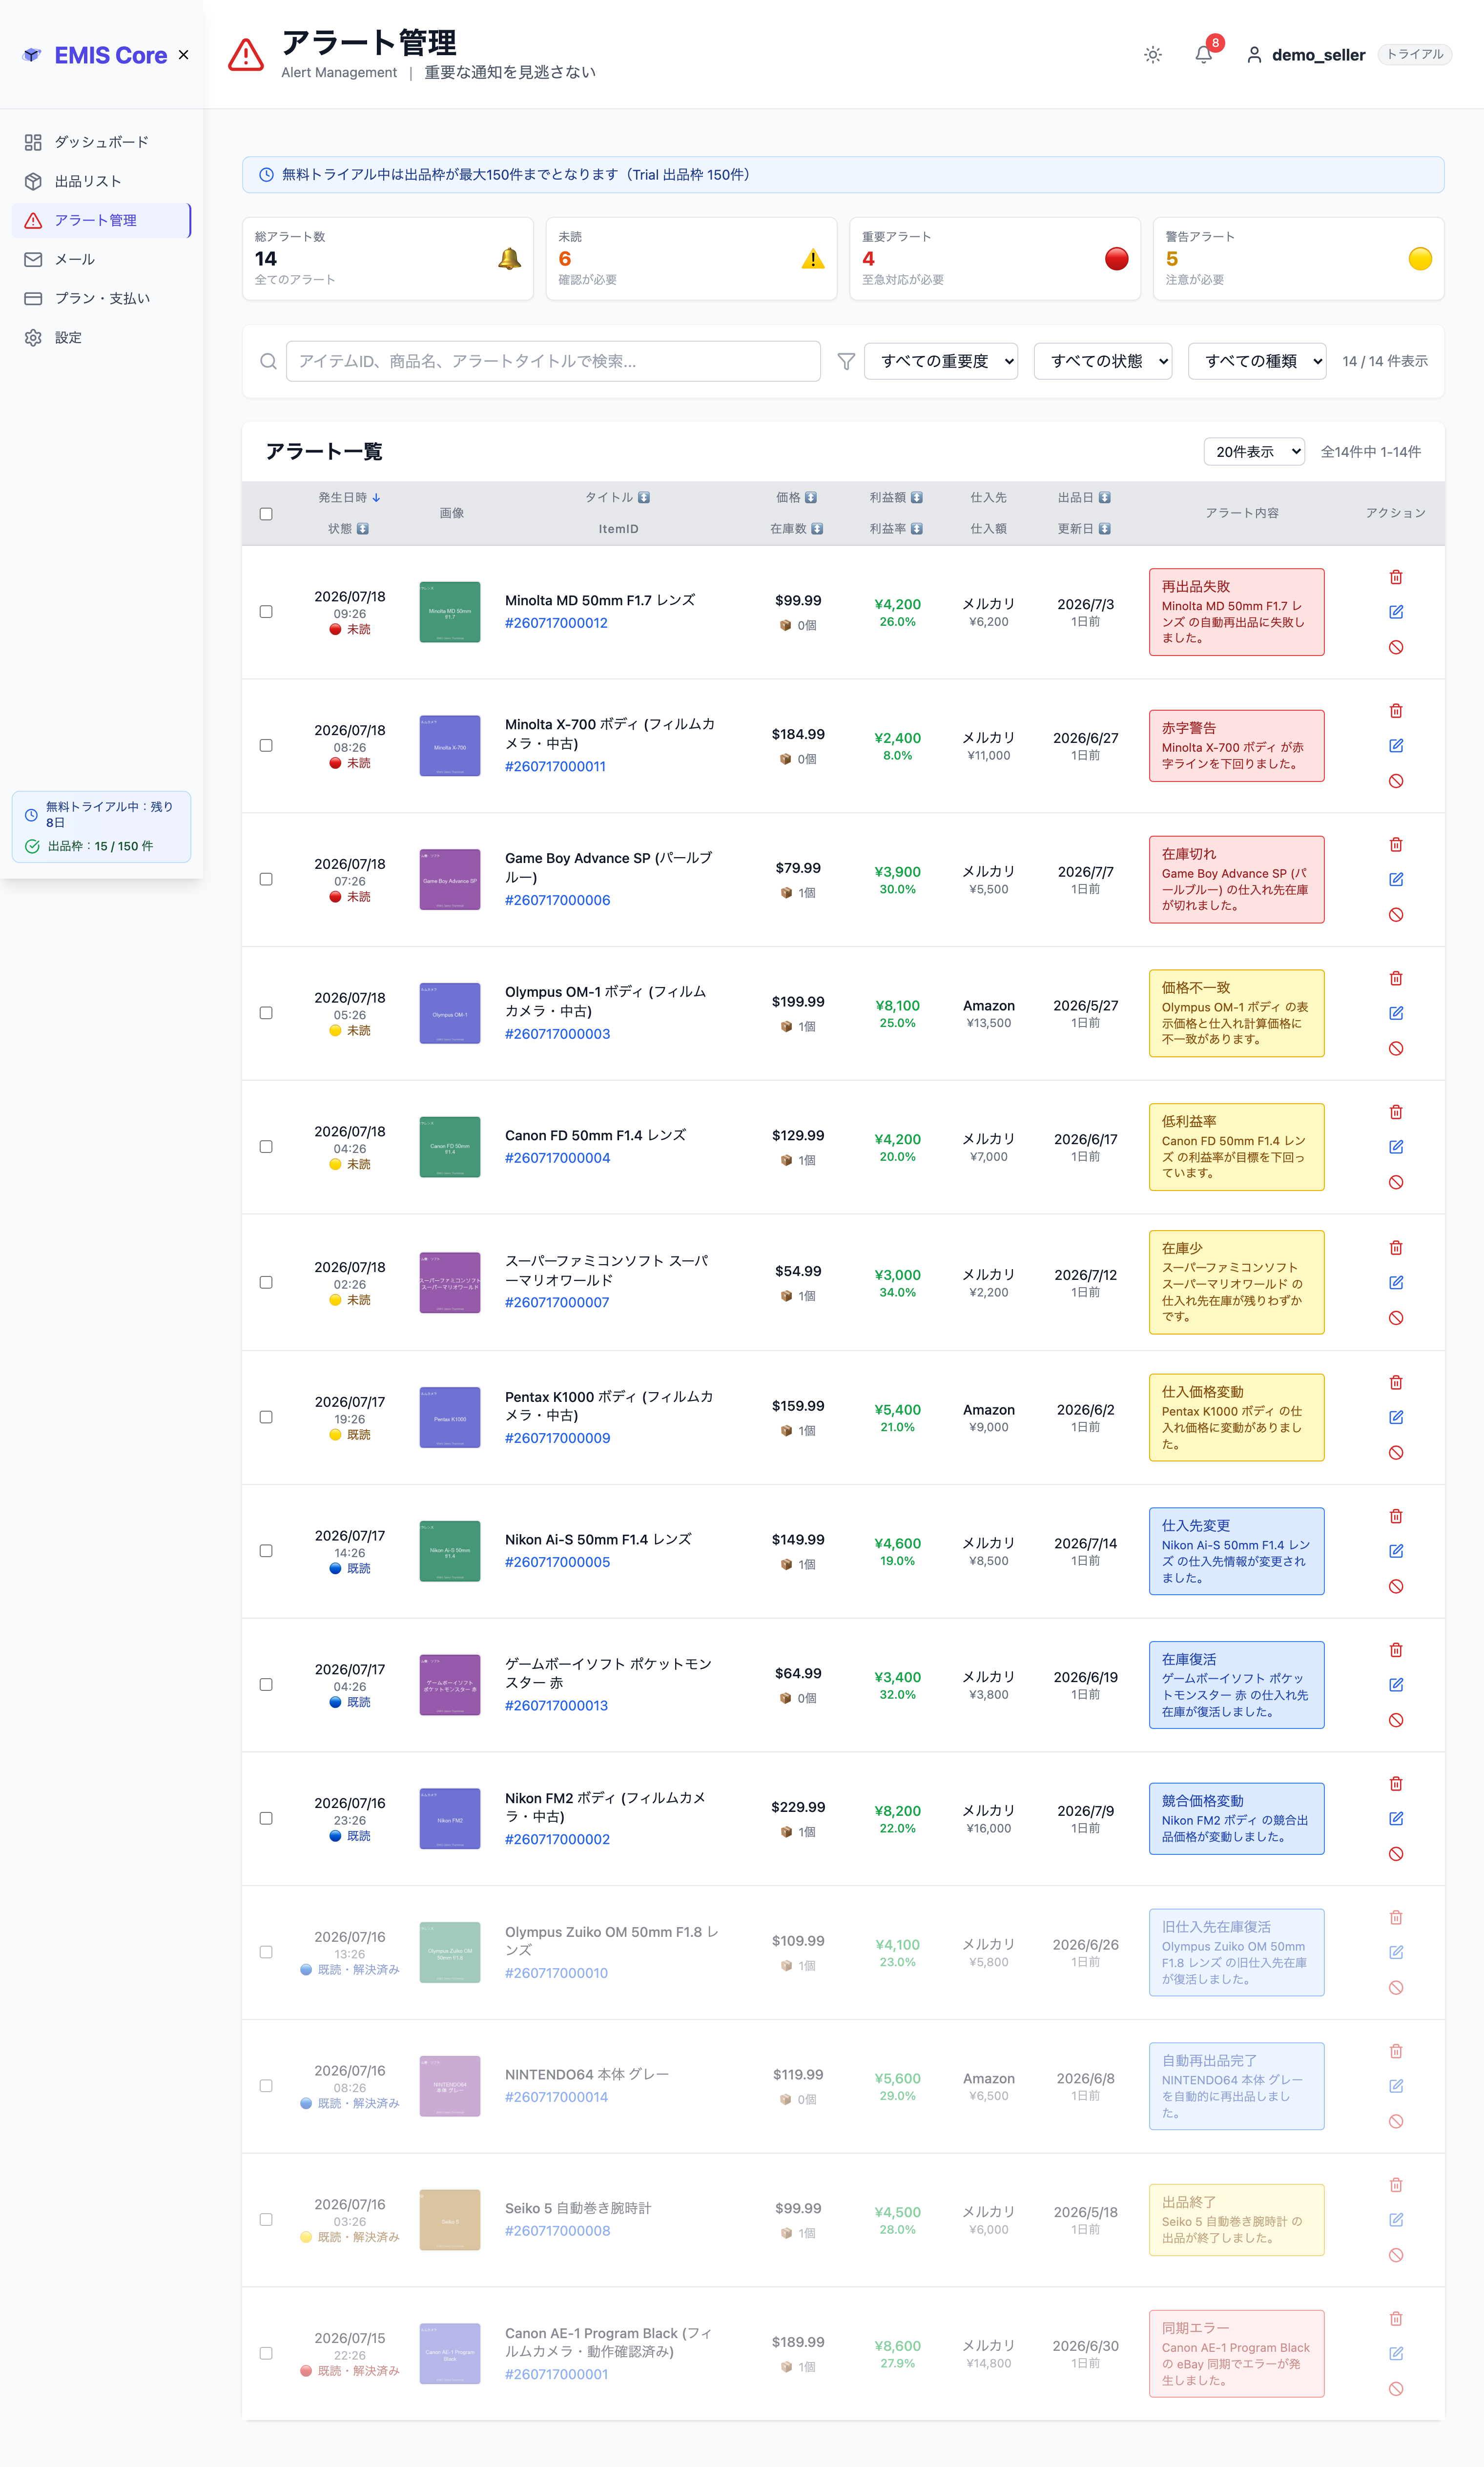Delete the Olympus OM-1 alert
The image size is (1484, 2467).
(x=1396, y=978)
